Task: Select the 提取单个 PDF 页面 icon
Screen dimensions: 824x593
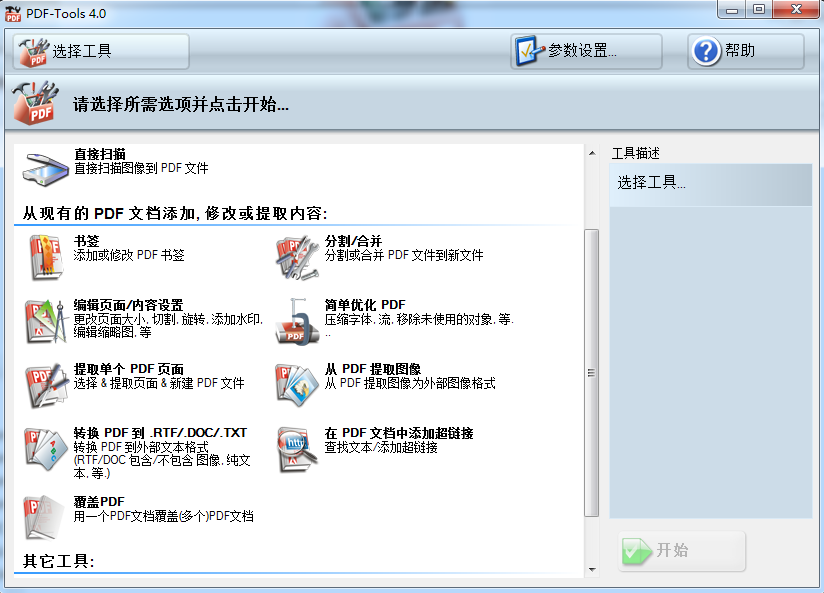Action: tap(47, 385)
